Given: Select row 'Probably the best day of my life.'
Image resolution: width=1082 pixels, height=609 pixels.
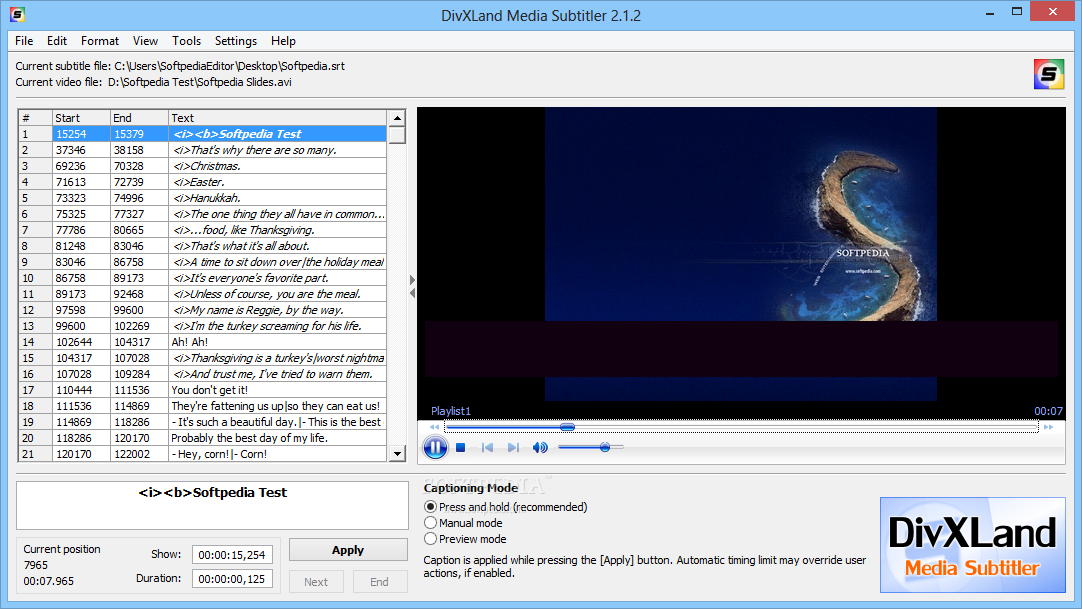Looking at the screenshot, I should [203, 438].
